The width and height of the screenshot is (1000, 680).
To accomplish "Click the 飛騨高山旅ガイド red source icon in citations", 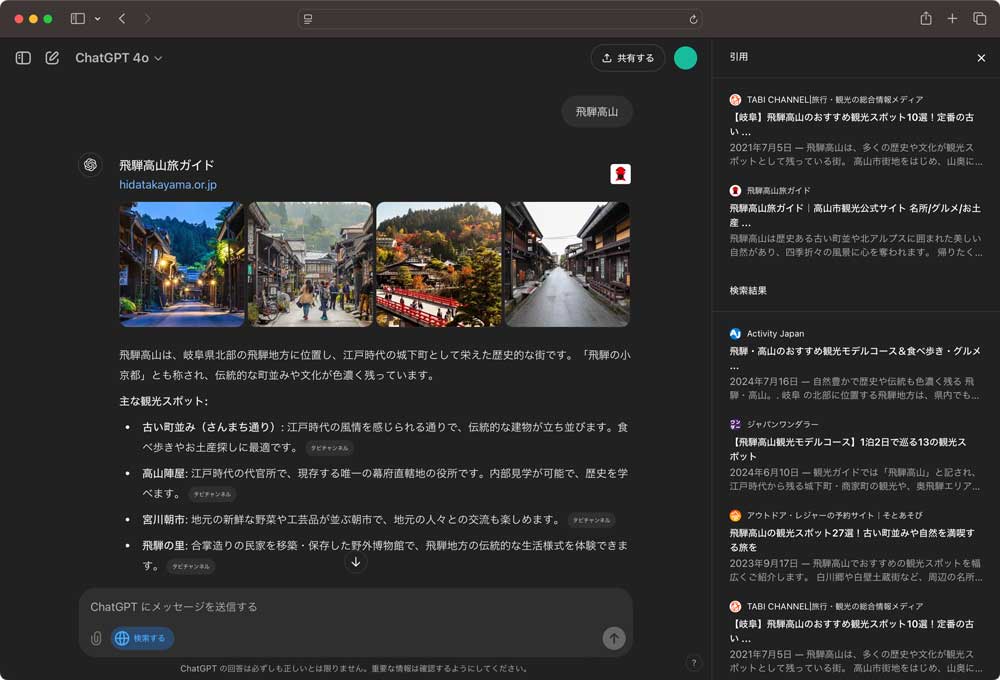I will click(735, 190).
